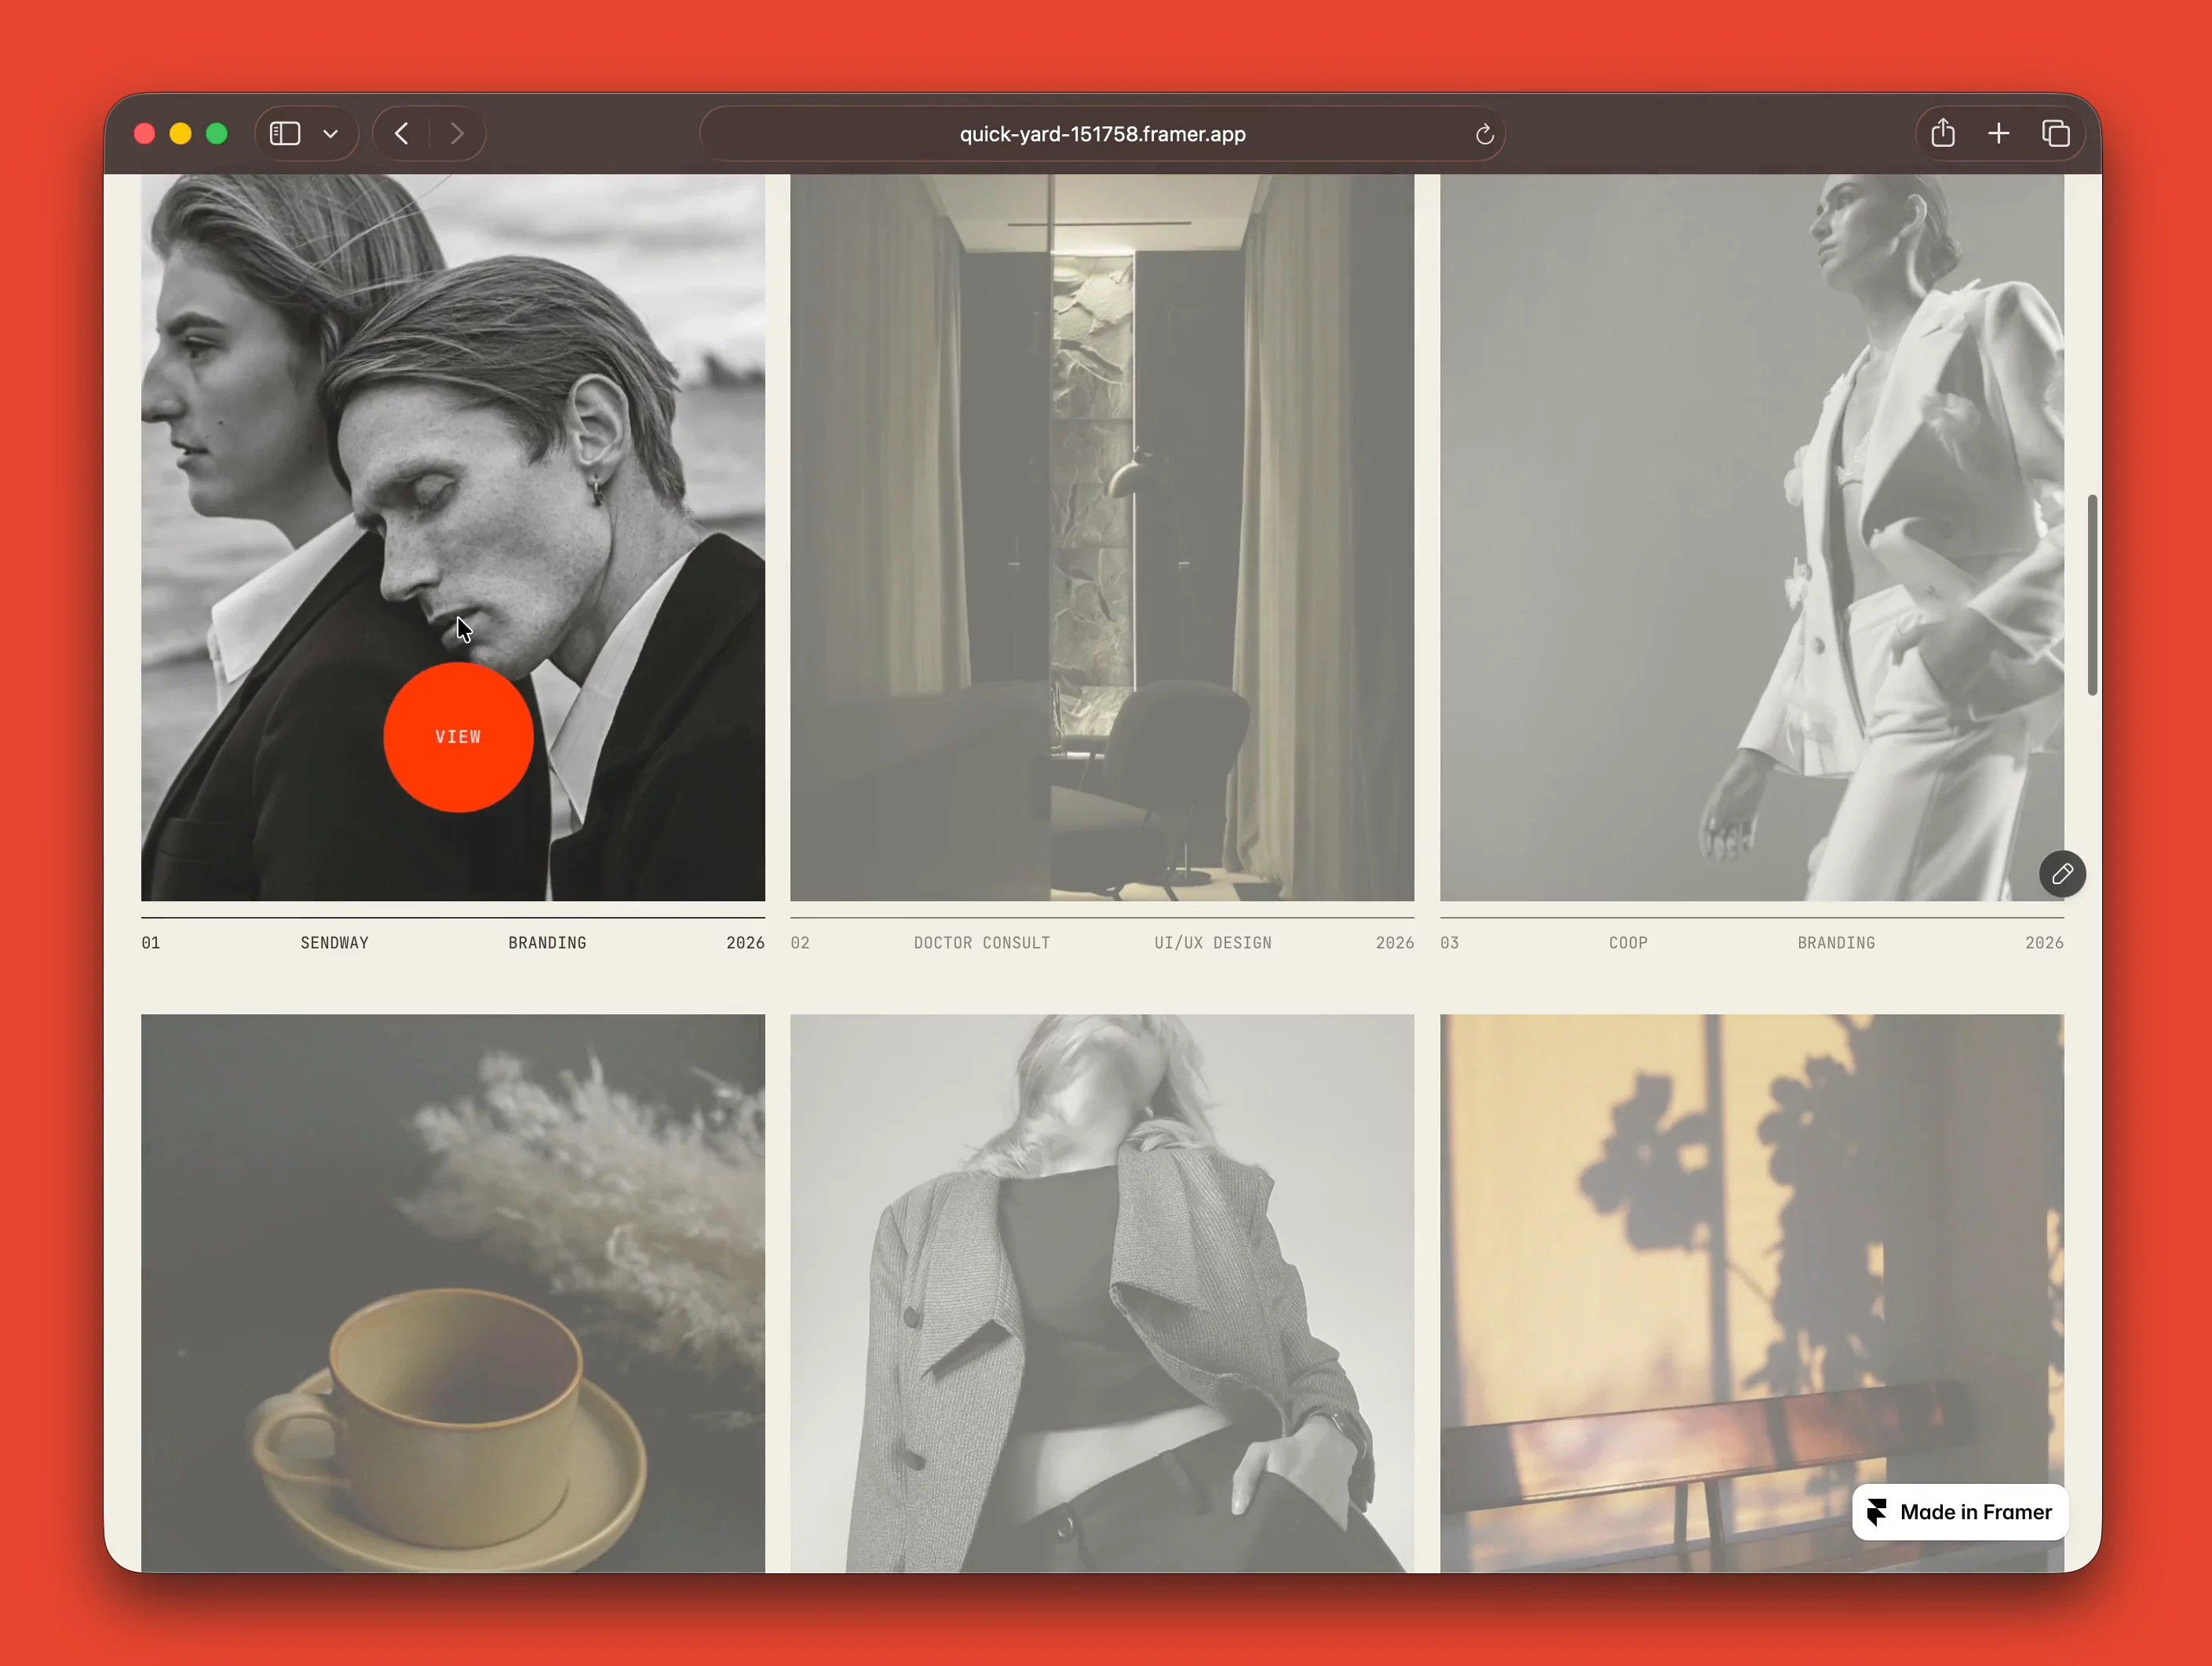Open the sunset bench shadow thumbnail
2212x1666 pixels.
point(1751,1293)
